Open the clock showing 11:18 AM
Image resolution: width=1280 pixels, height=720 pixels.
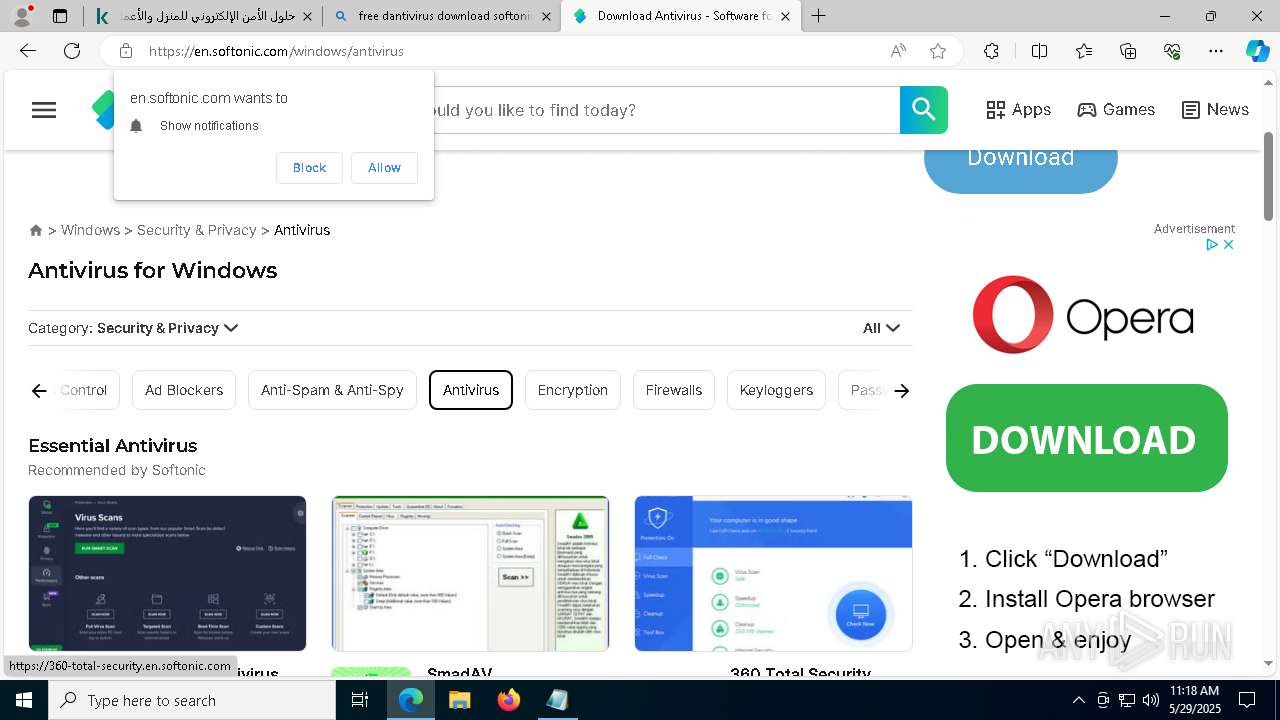click(x=1194, y=700)
